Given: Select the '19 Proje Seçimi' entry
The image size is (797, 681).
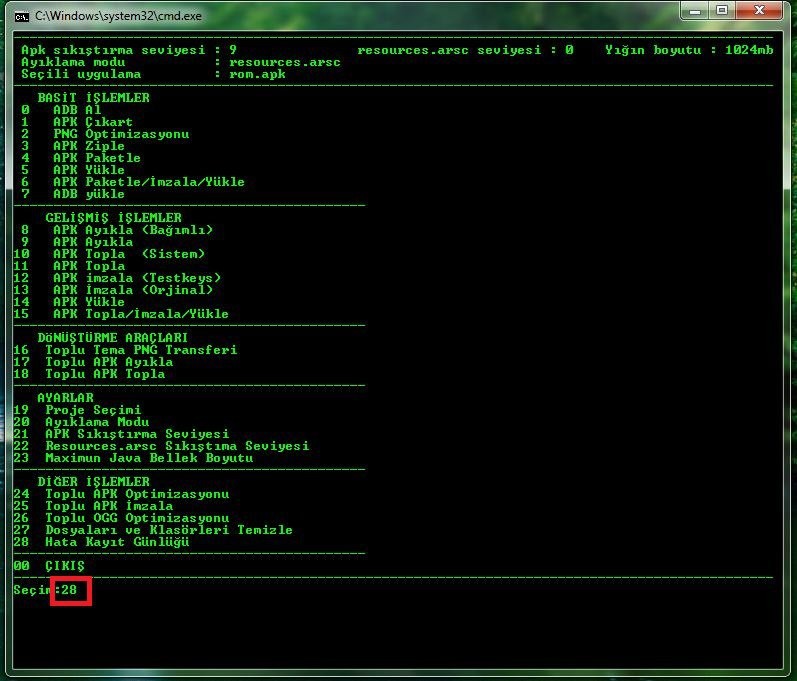Looking at the screenshot, I should [x=77, y=410].
